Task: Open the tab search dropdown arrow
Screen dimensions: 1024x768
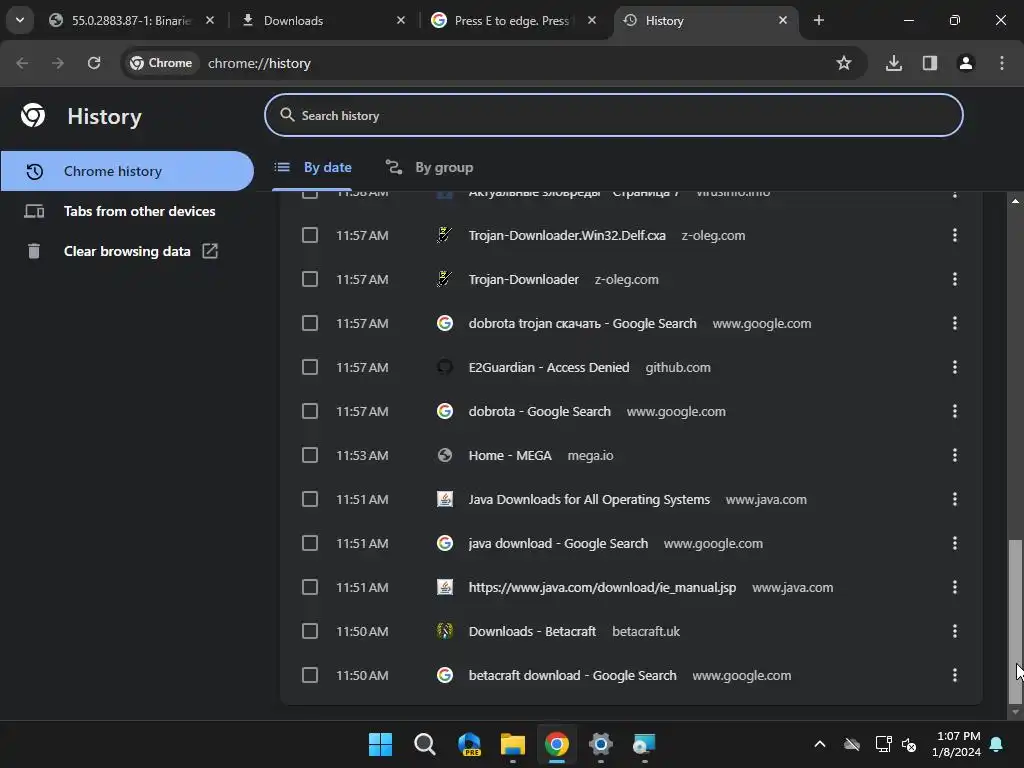Action: [20, 20]
